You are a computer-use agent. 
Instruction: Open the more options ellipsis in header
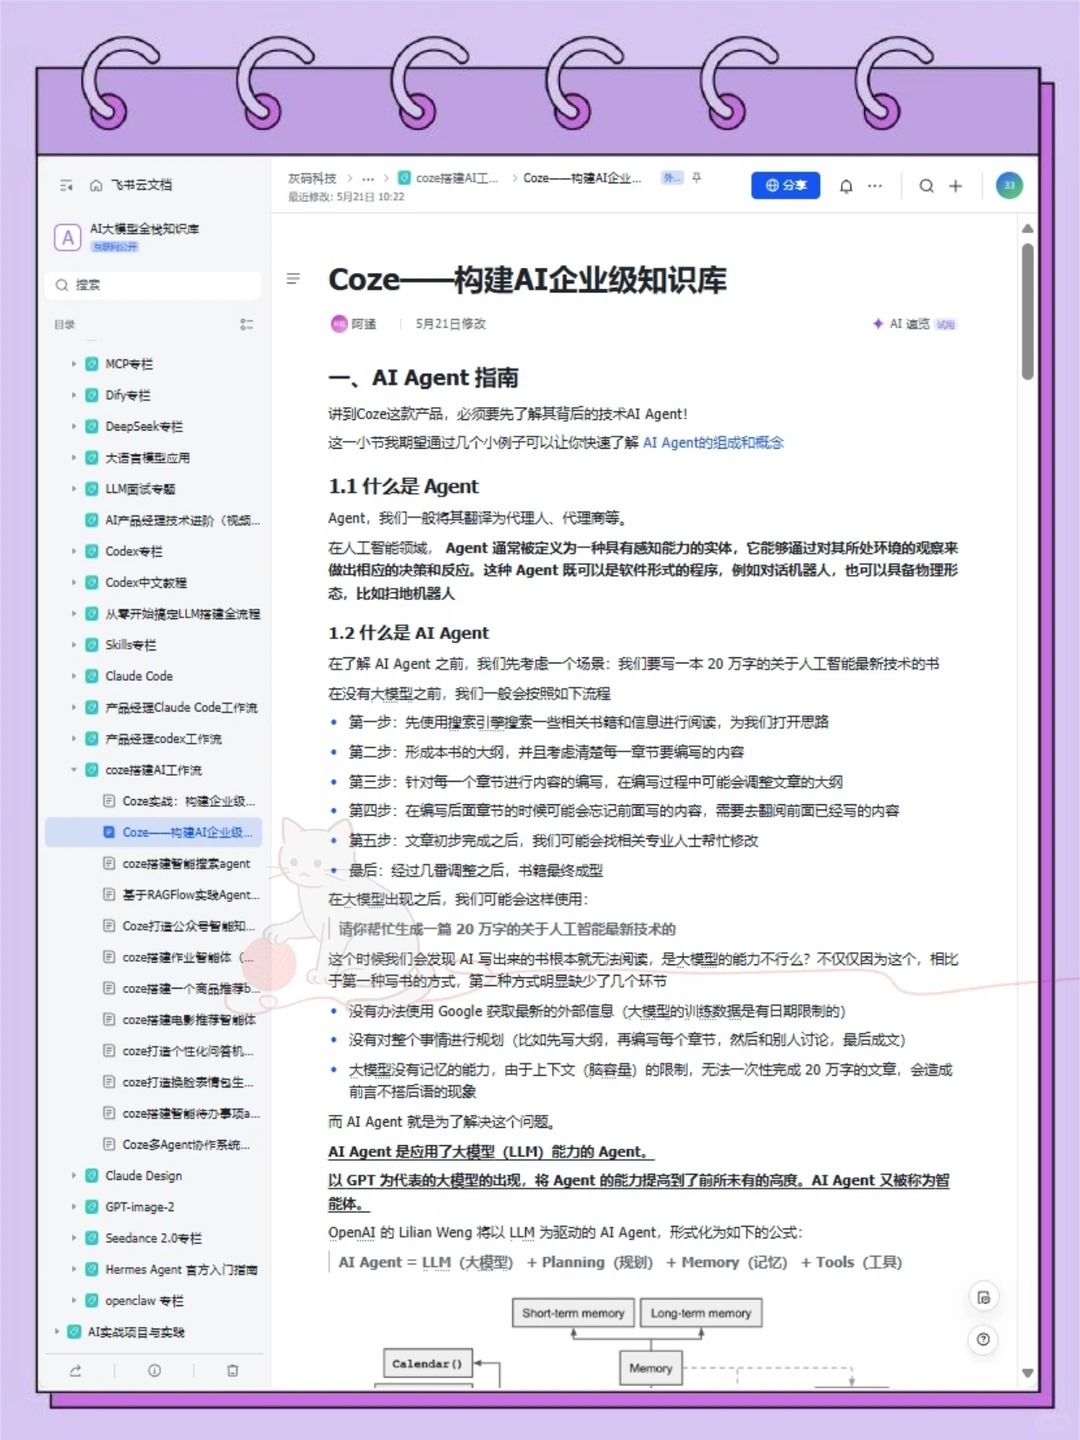[x=875, y=186]
